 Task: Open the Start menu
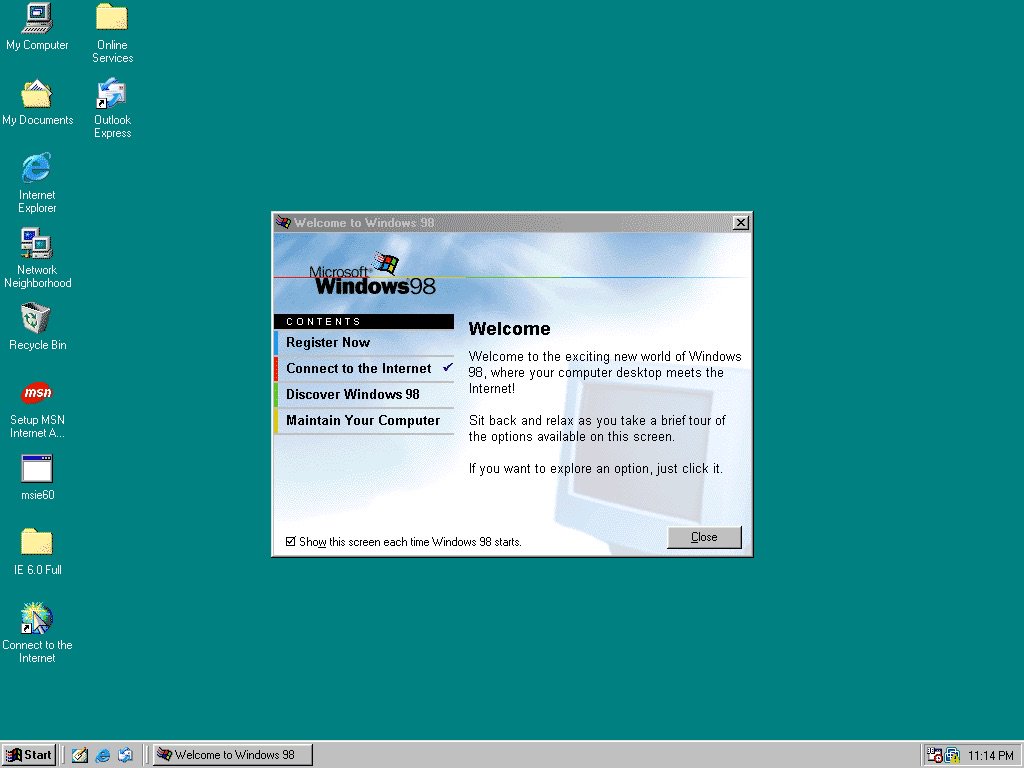click(x=29, y=755)
